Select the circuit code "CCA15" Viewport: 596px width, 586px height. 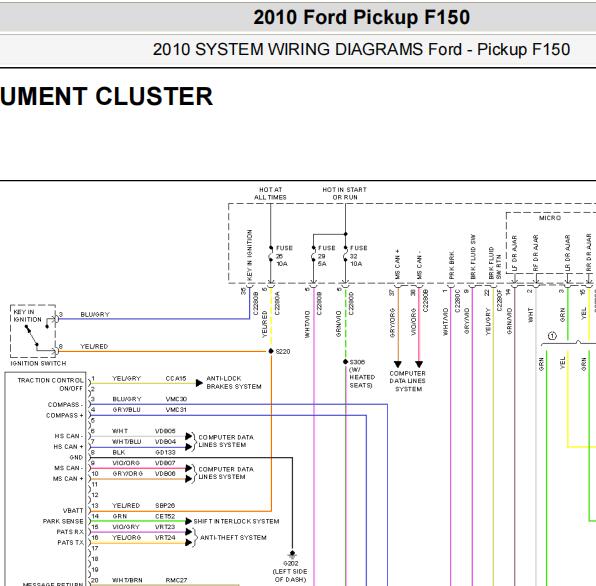click(176, 379)
